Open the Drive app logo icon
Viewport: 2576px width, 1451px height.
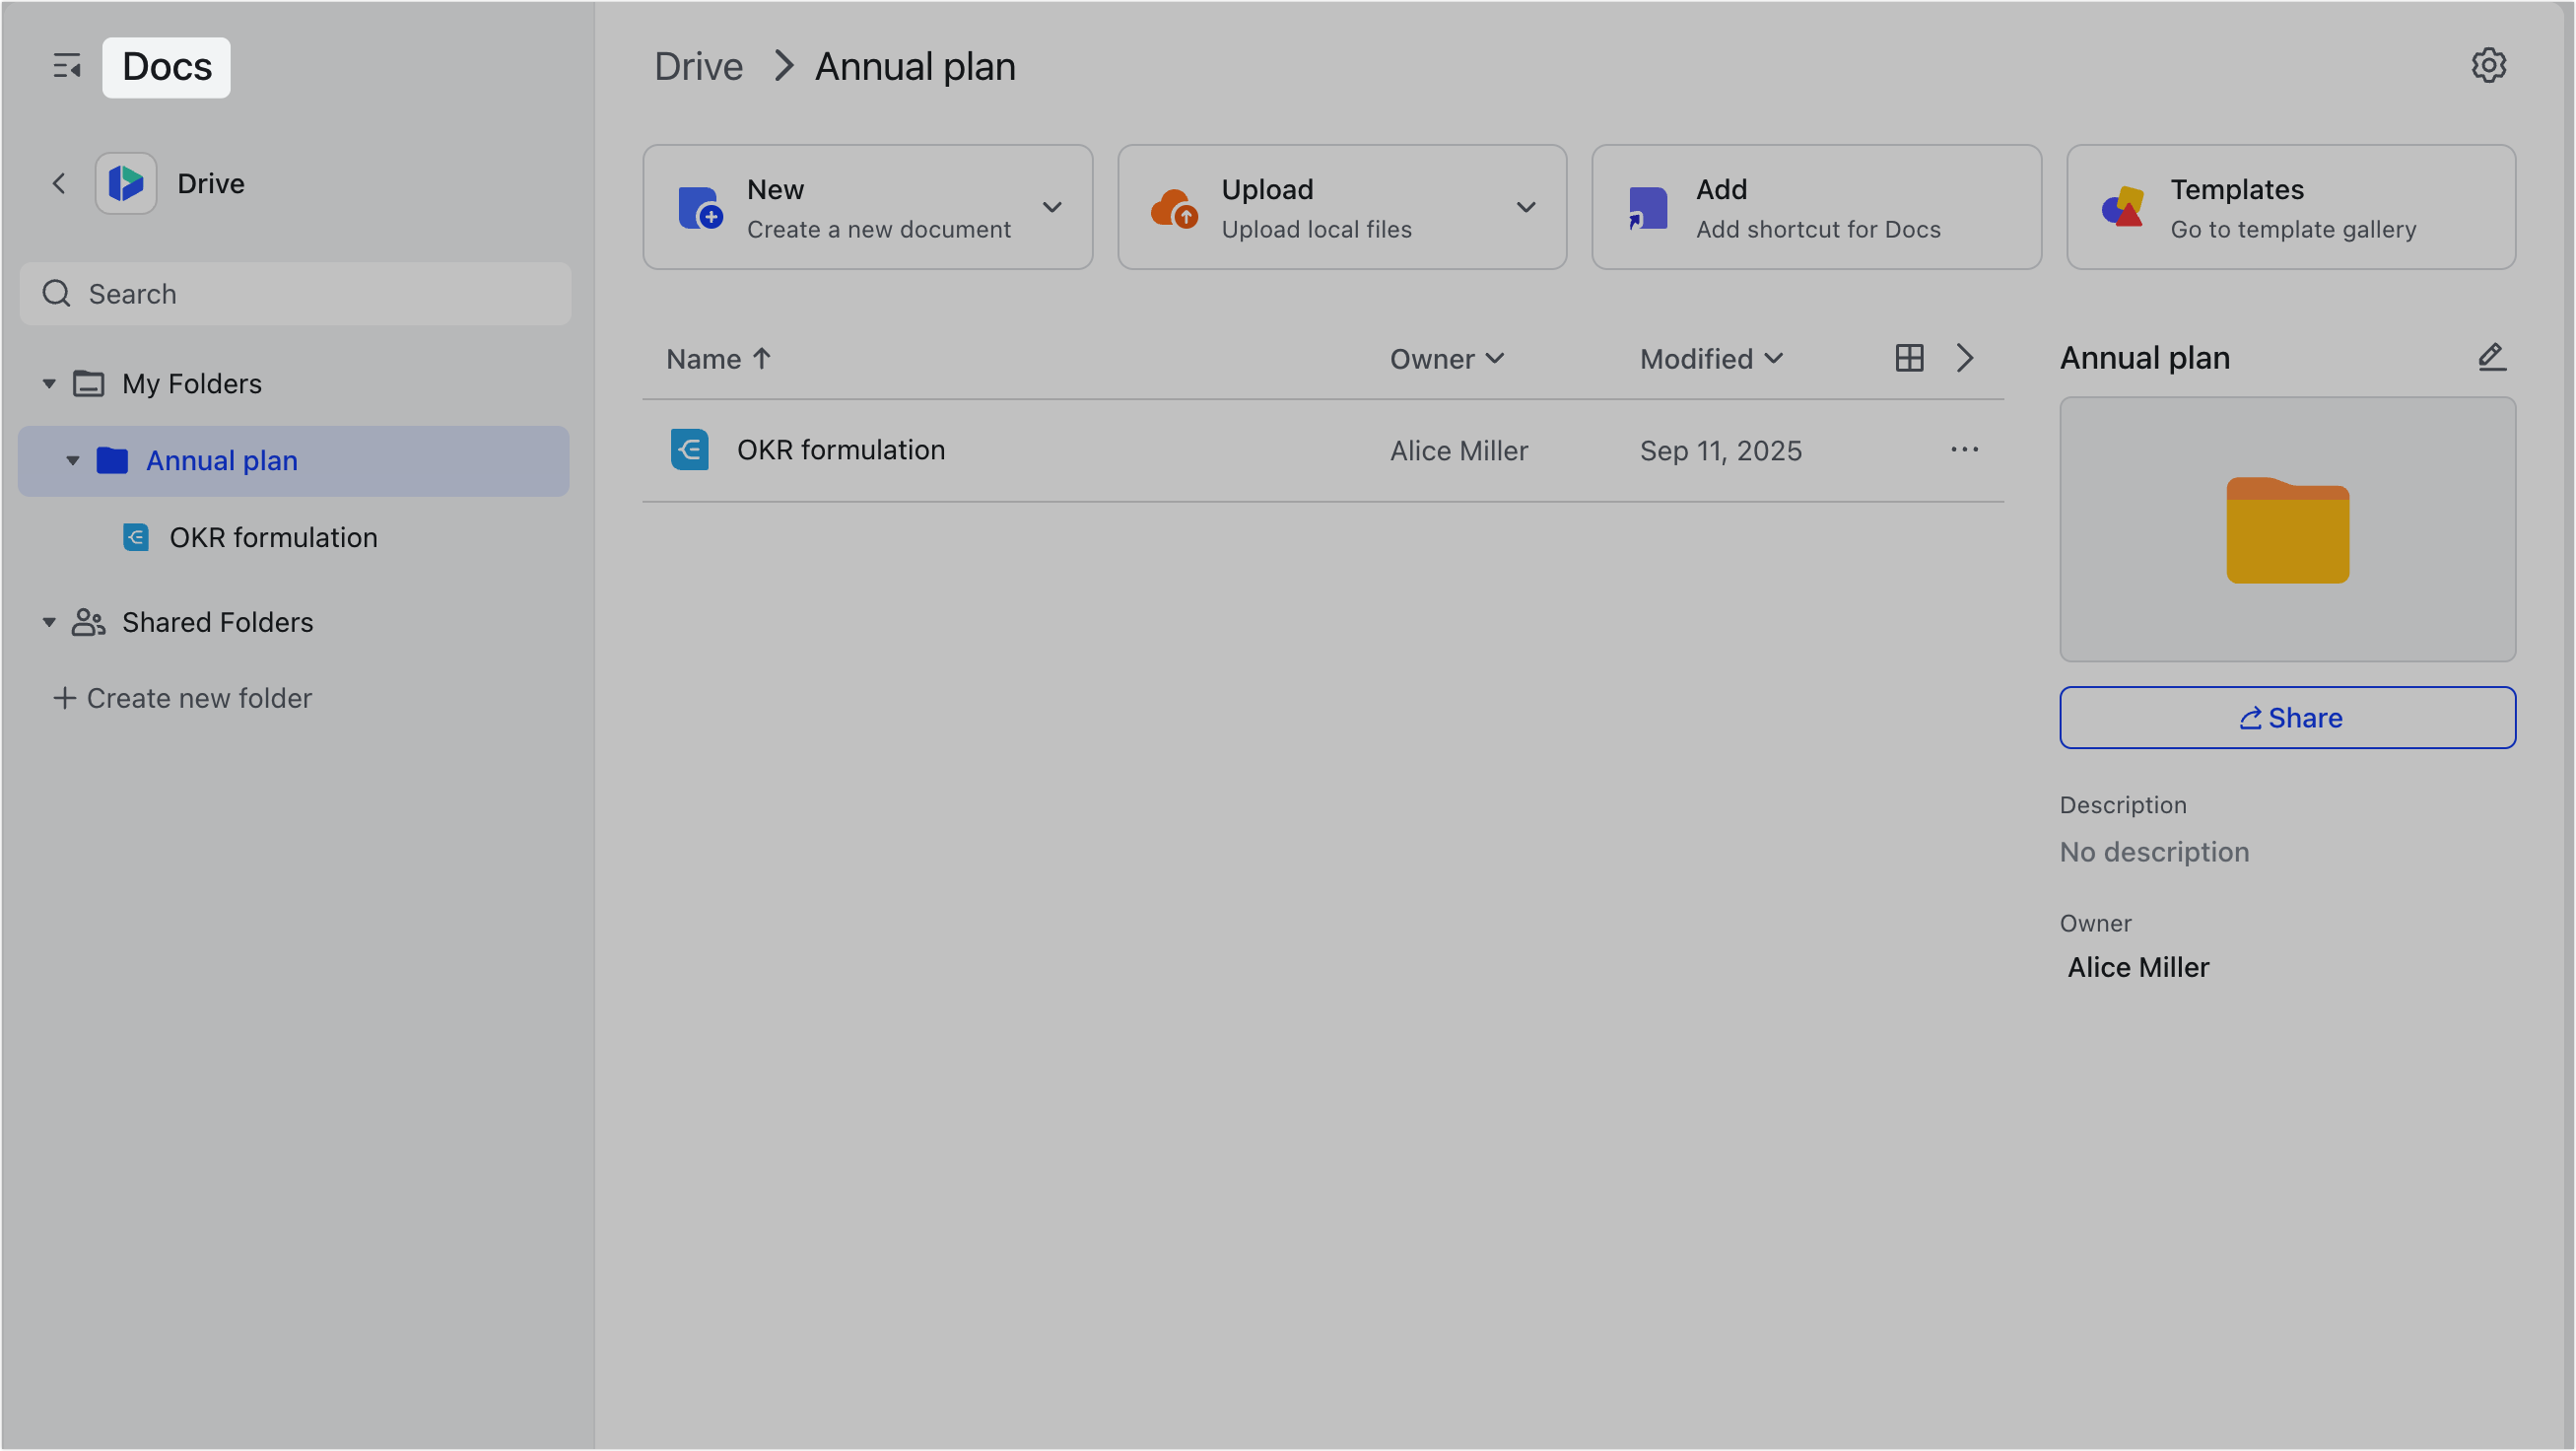coord(126,183)
